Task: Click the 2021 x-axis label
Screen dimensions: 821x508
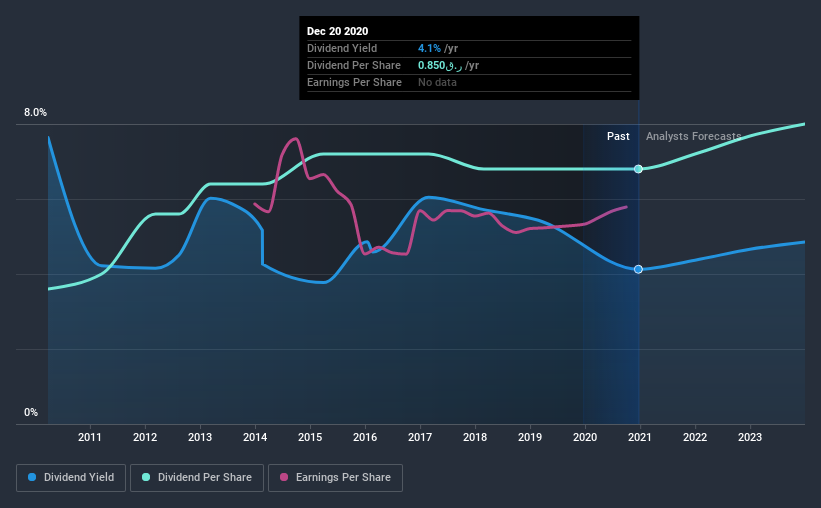Action: coord(640,437)
